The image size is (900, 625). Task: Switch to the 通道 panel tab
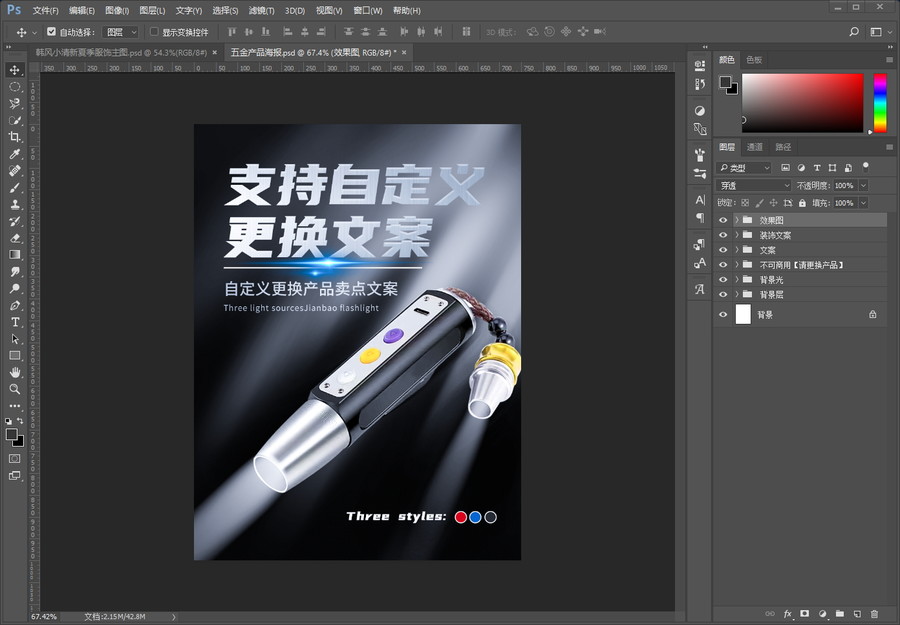pyautogui.click(x=754, y=147)
